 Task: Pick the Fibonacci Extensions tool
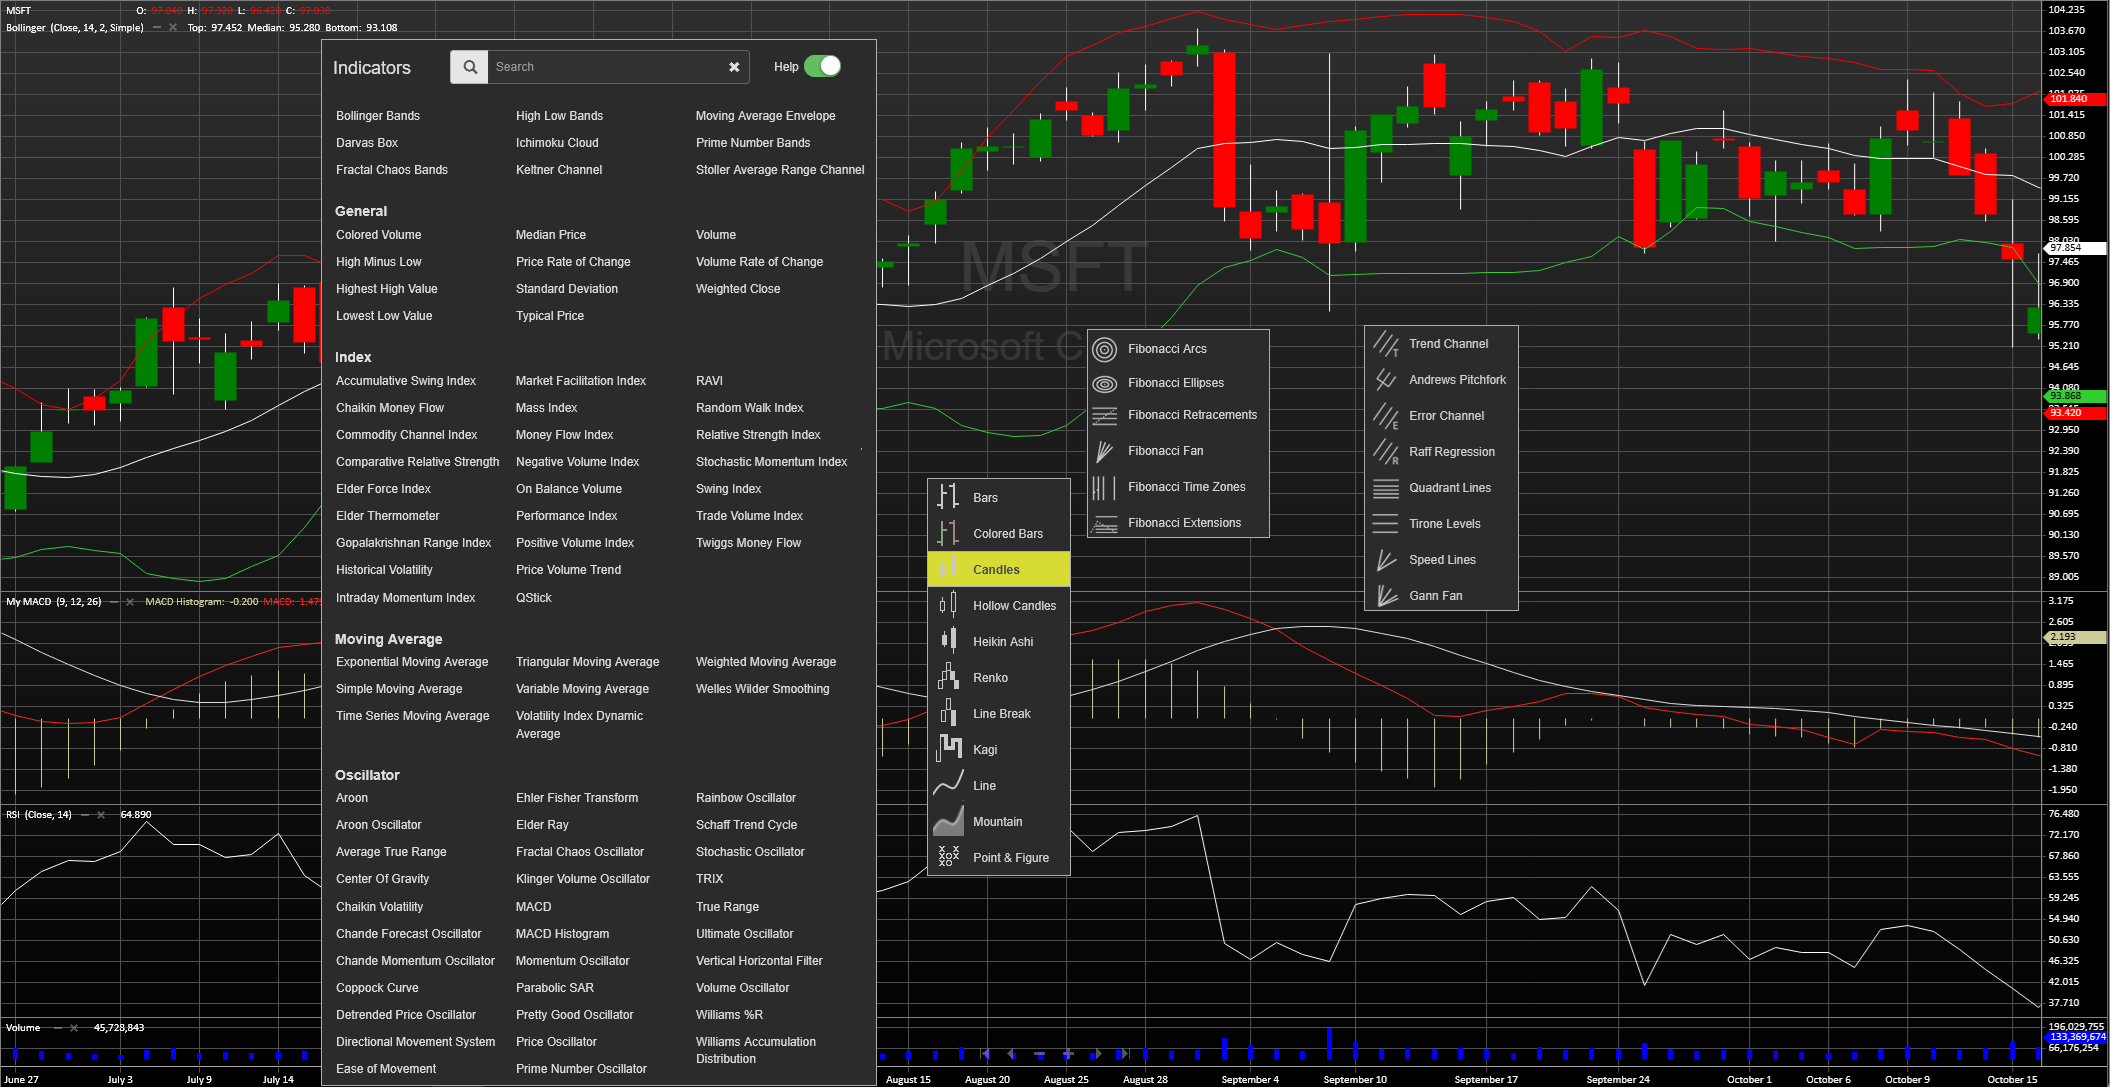pyautogui.click(x=1178, y=523)
